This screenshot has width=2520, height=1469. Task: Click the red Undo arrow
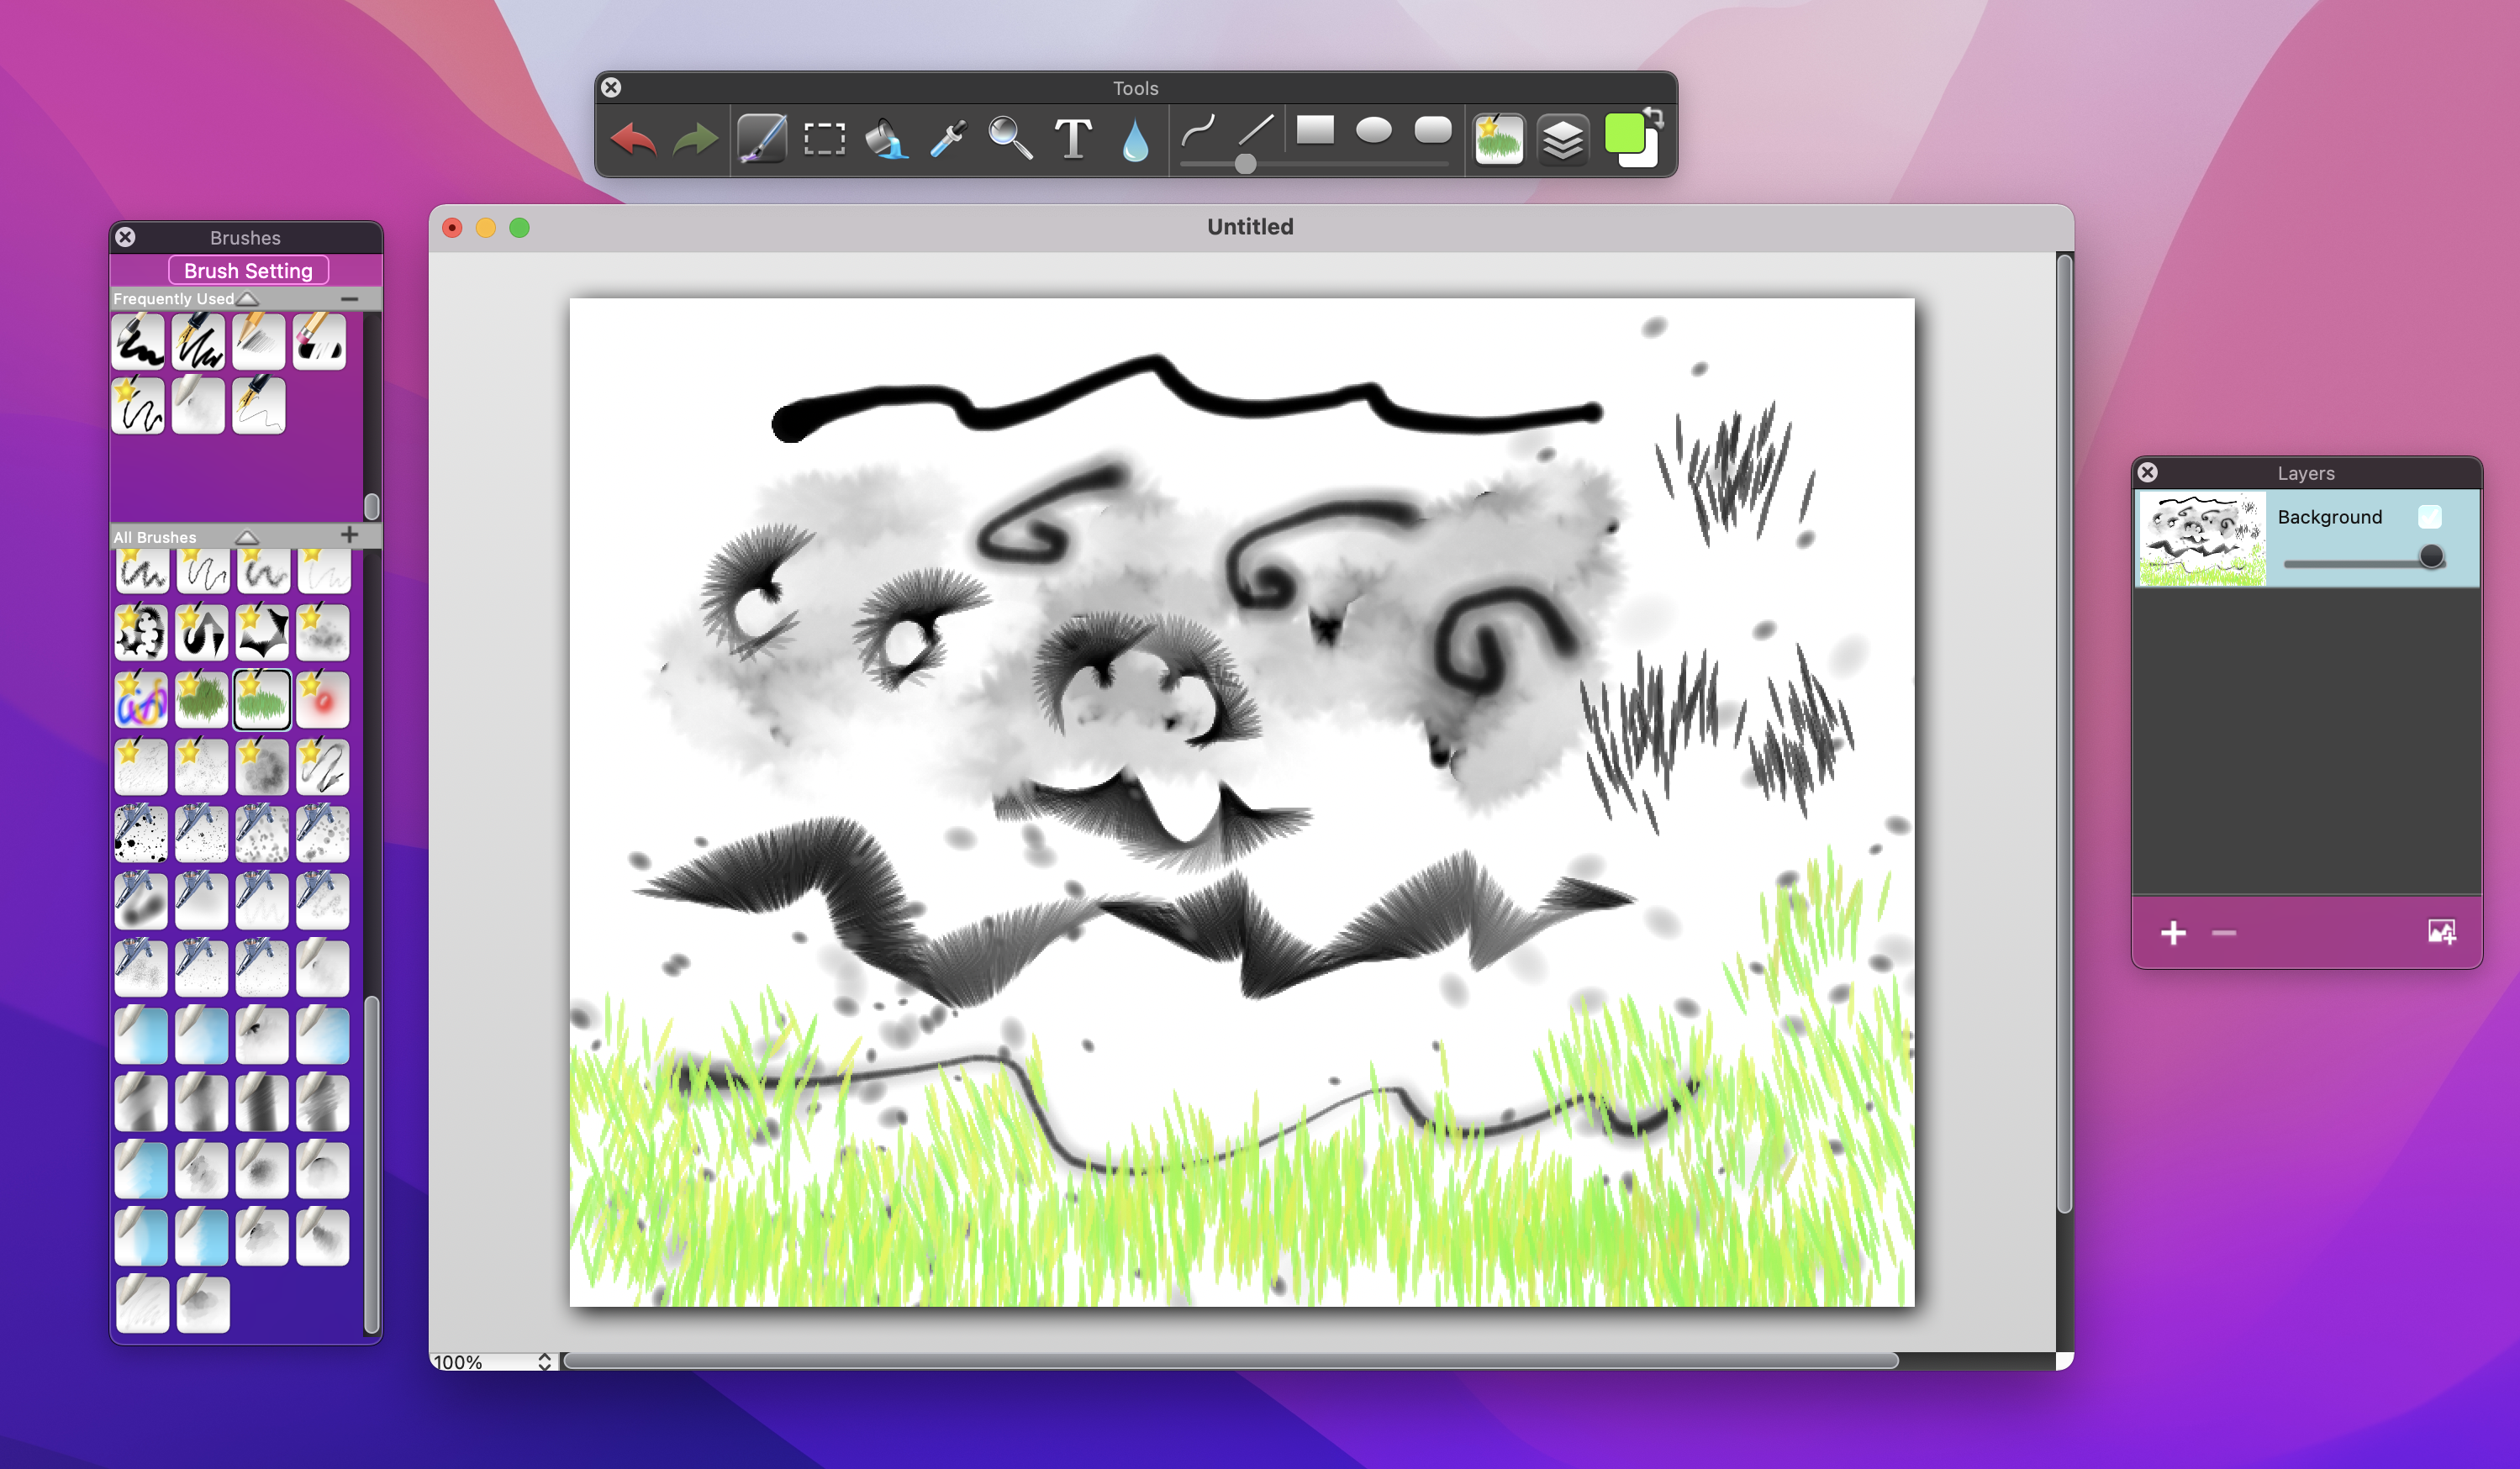(x=633, y=139)
